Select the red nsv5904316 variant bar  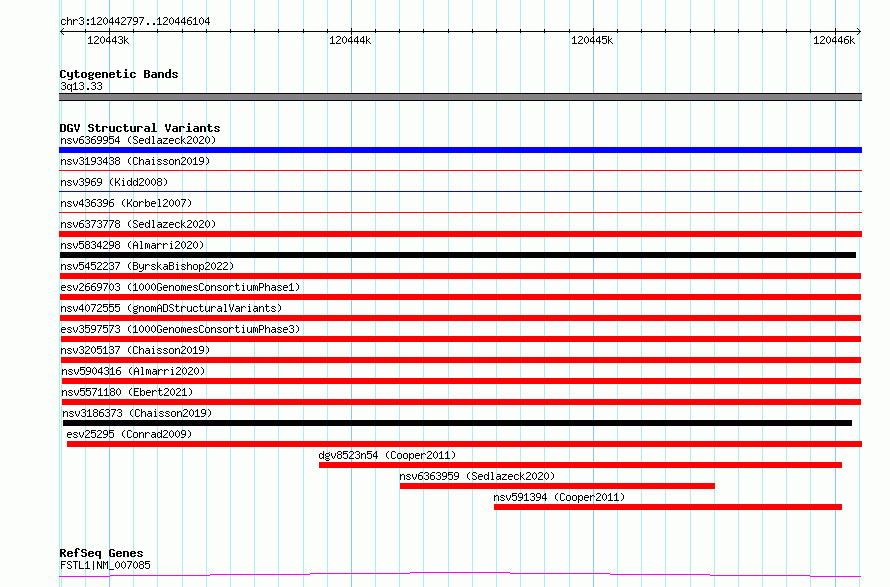pos(461,381)
